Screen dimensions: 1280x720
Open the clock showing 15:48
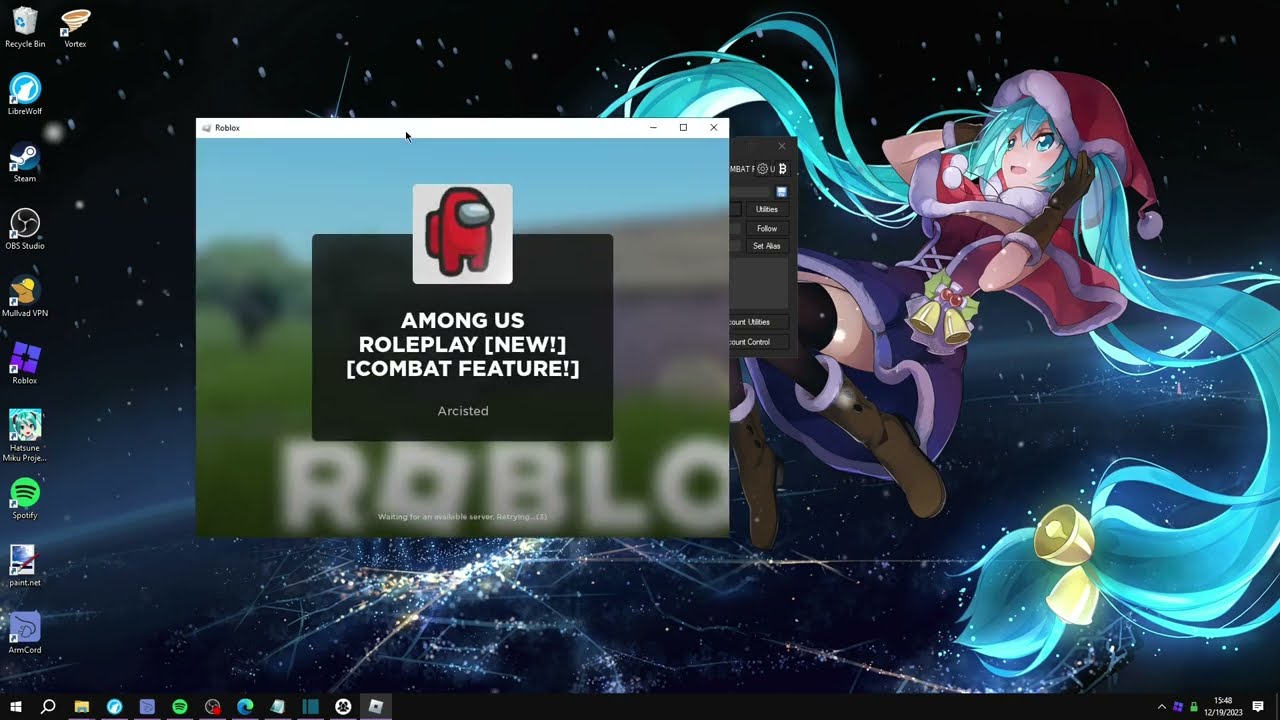coord(1225,707)
